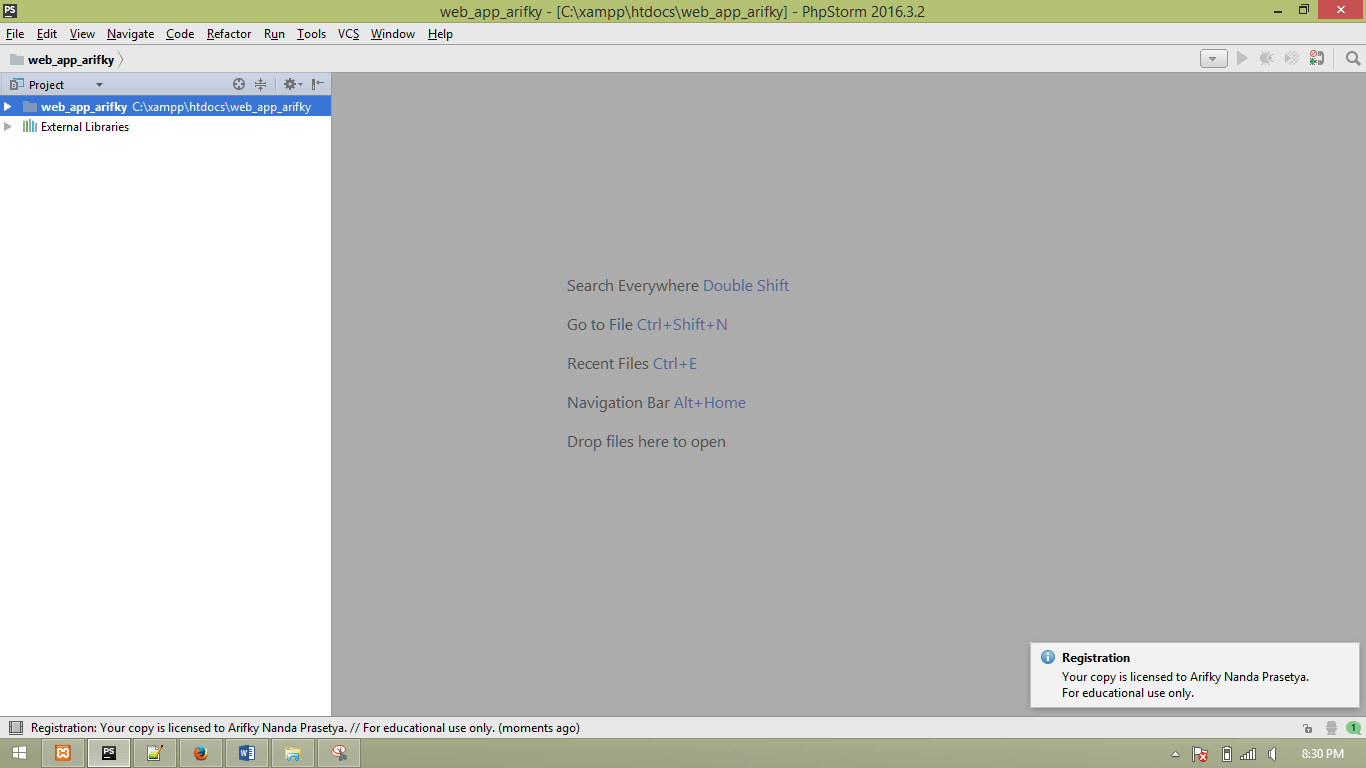Open Project panel gear settings
Image resolution: width=1366 pixels, height=768 pixels.
pos(292,85)
